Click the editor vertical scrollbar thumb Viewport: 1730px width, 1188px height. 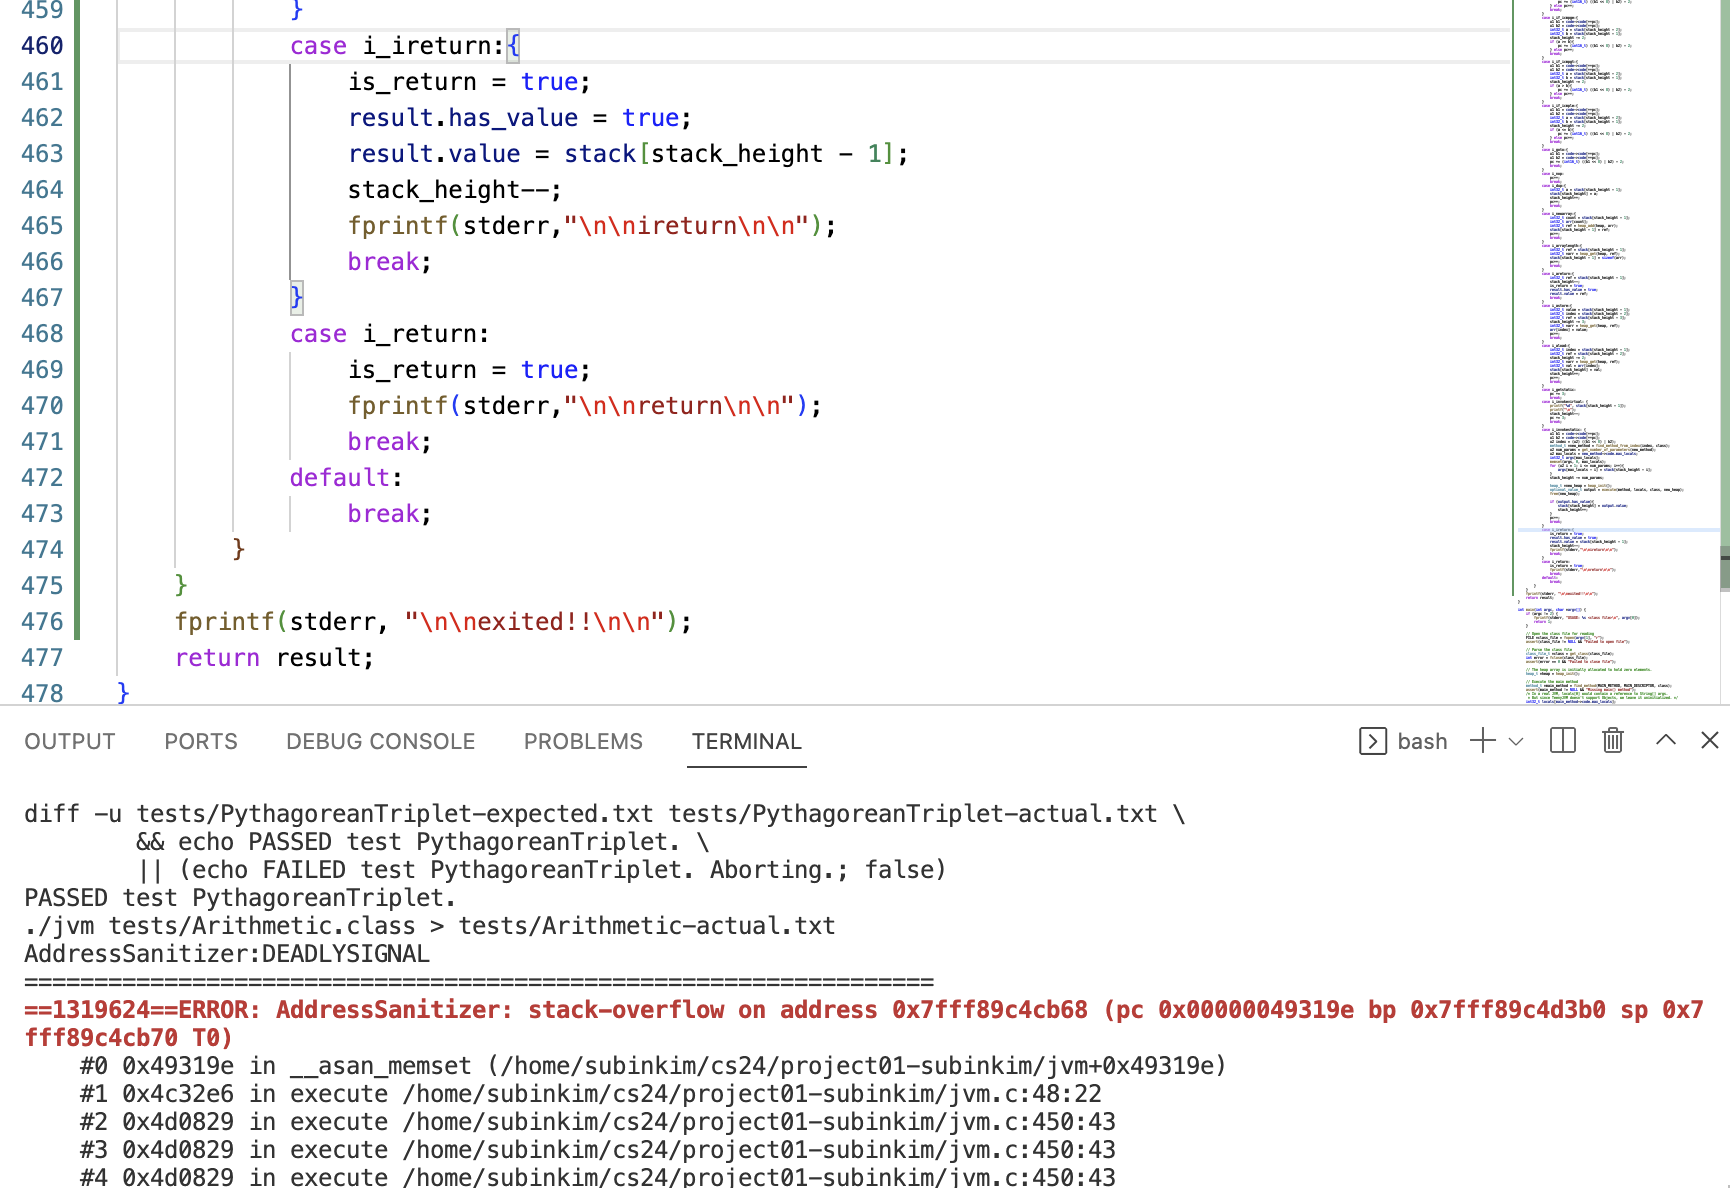tap(1724, 568)
